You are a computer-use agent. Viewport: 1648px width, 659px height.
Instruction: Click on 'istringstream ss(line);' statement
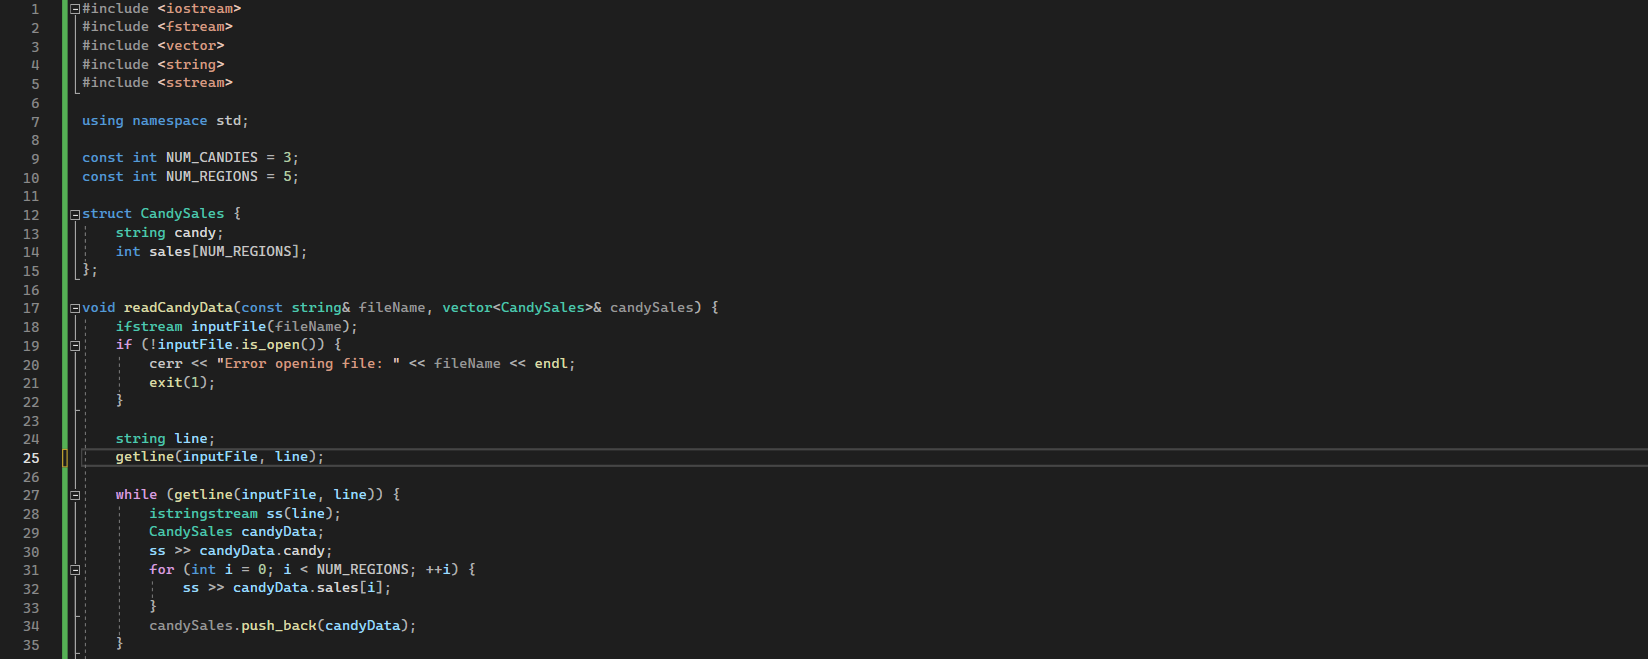245,514
